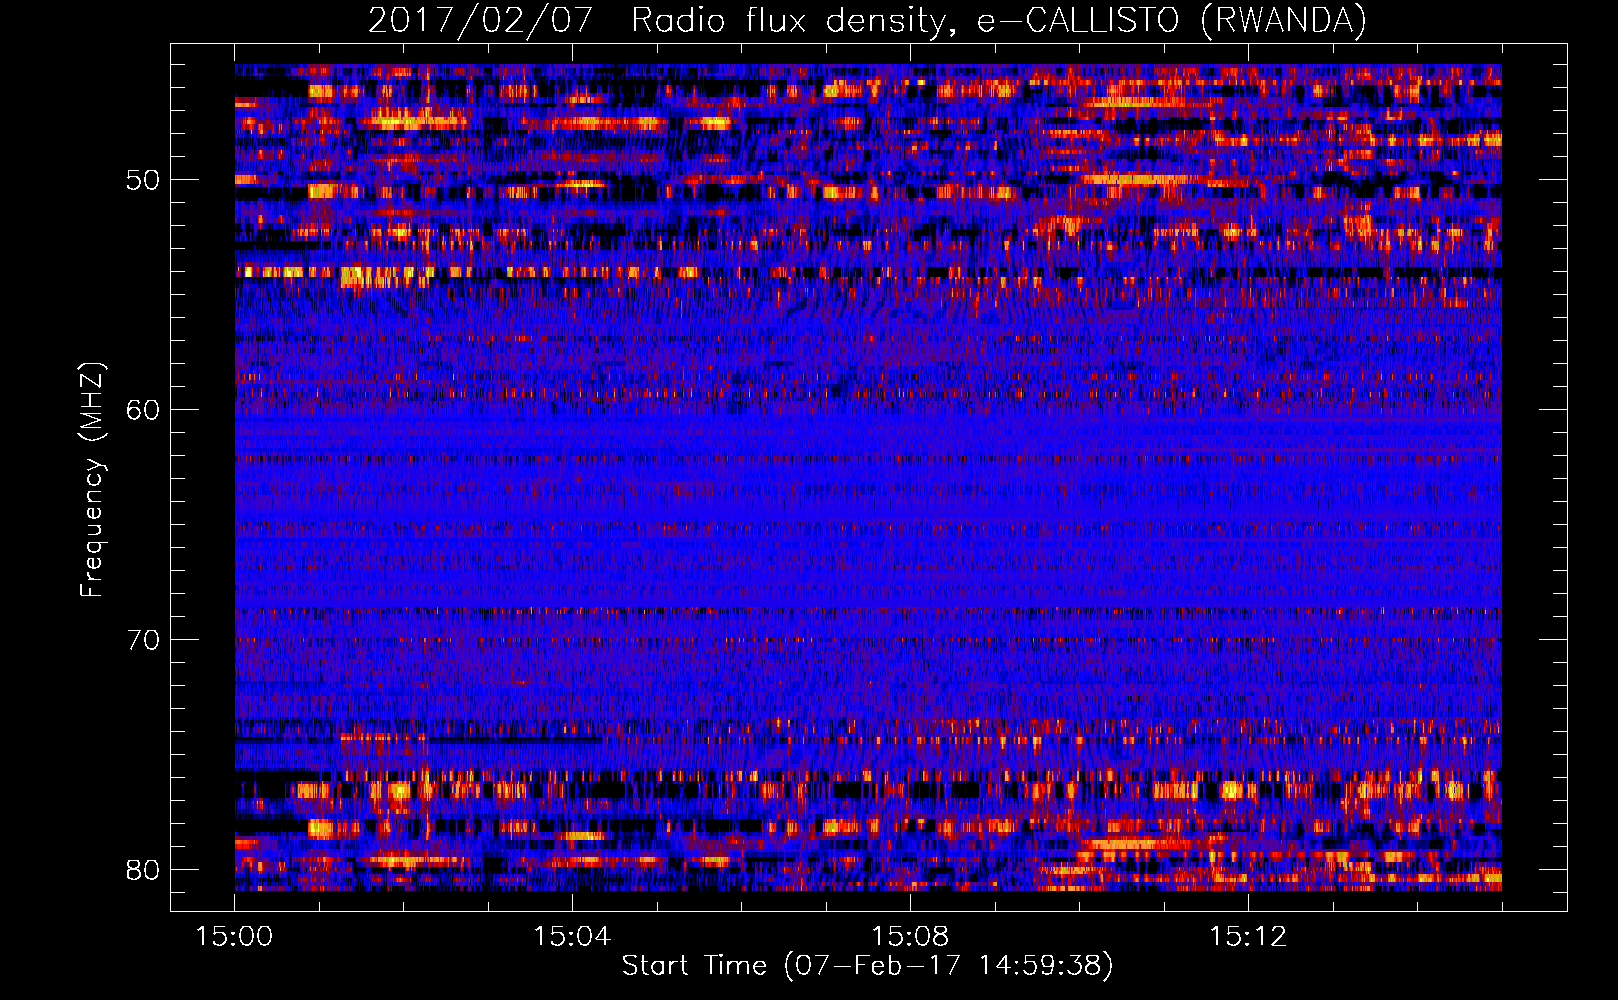Click the Start Time axis label

coord(867,966)
